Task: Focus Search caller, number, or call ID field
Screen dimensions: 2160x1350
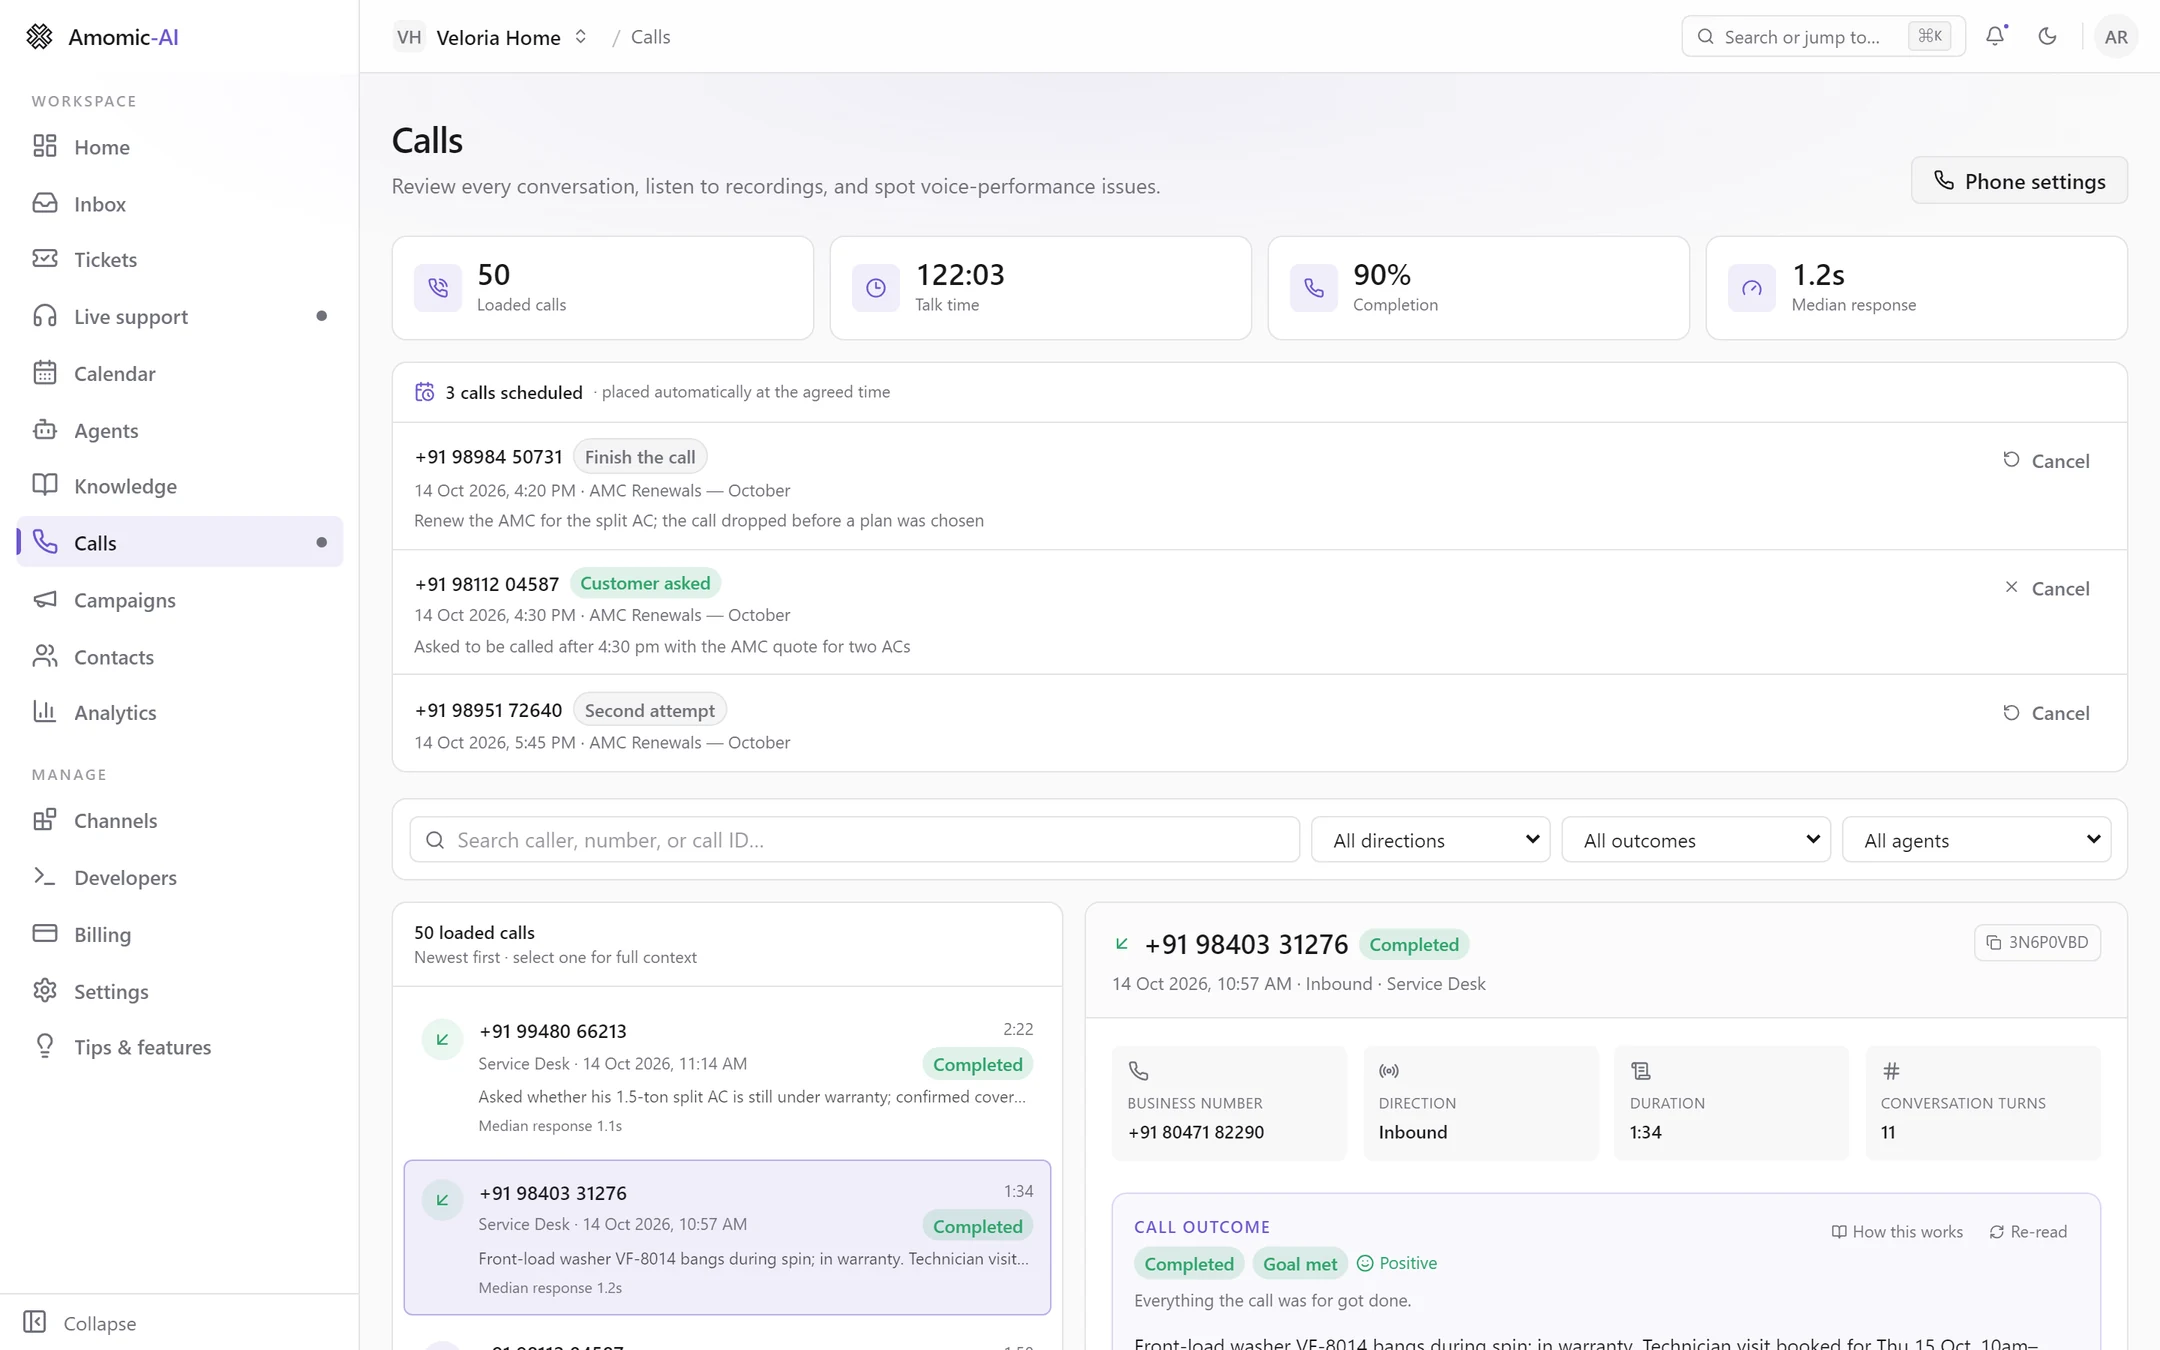Action: pyautogui.click(x=854, y=840)
